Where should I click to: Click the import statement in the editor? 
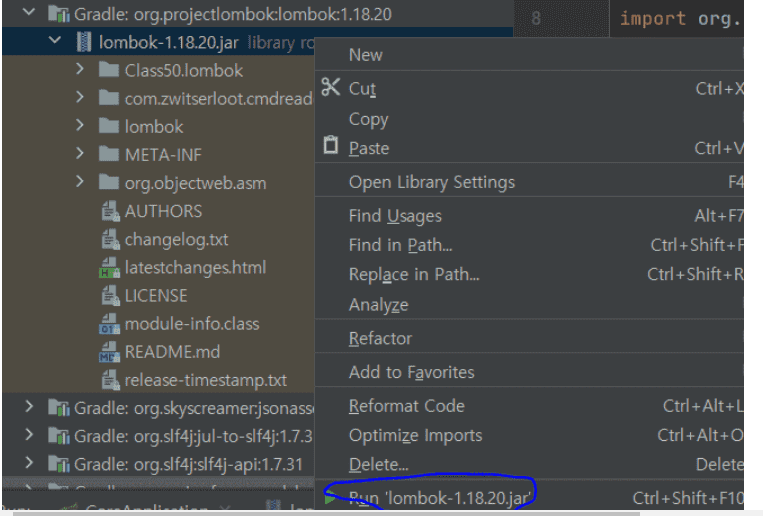tap(681, 19)
